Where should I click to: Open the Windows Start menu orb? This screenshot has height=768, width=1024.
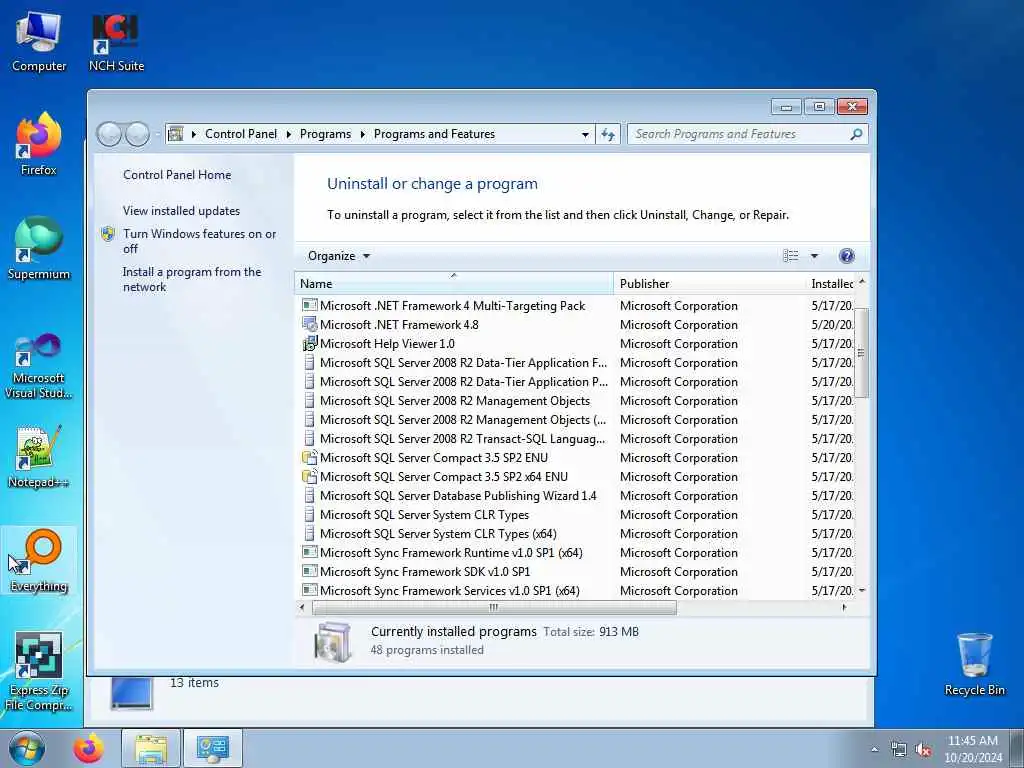click(27, 748)
